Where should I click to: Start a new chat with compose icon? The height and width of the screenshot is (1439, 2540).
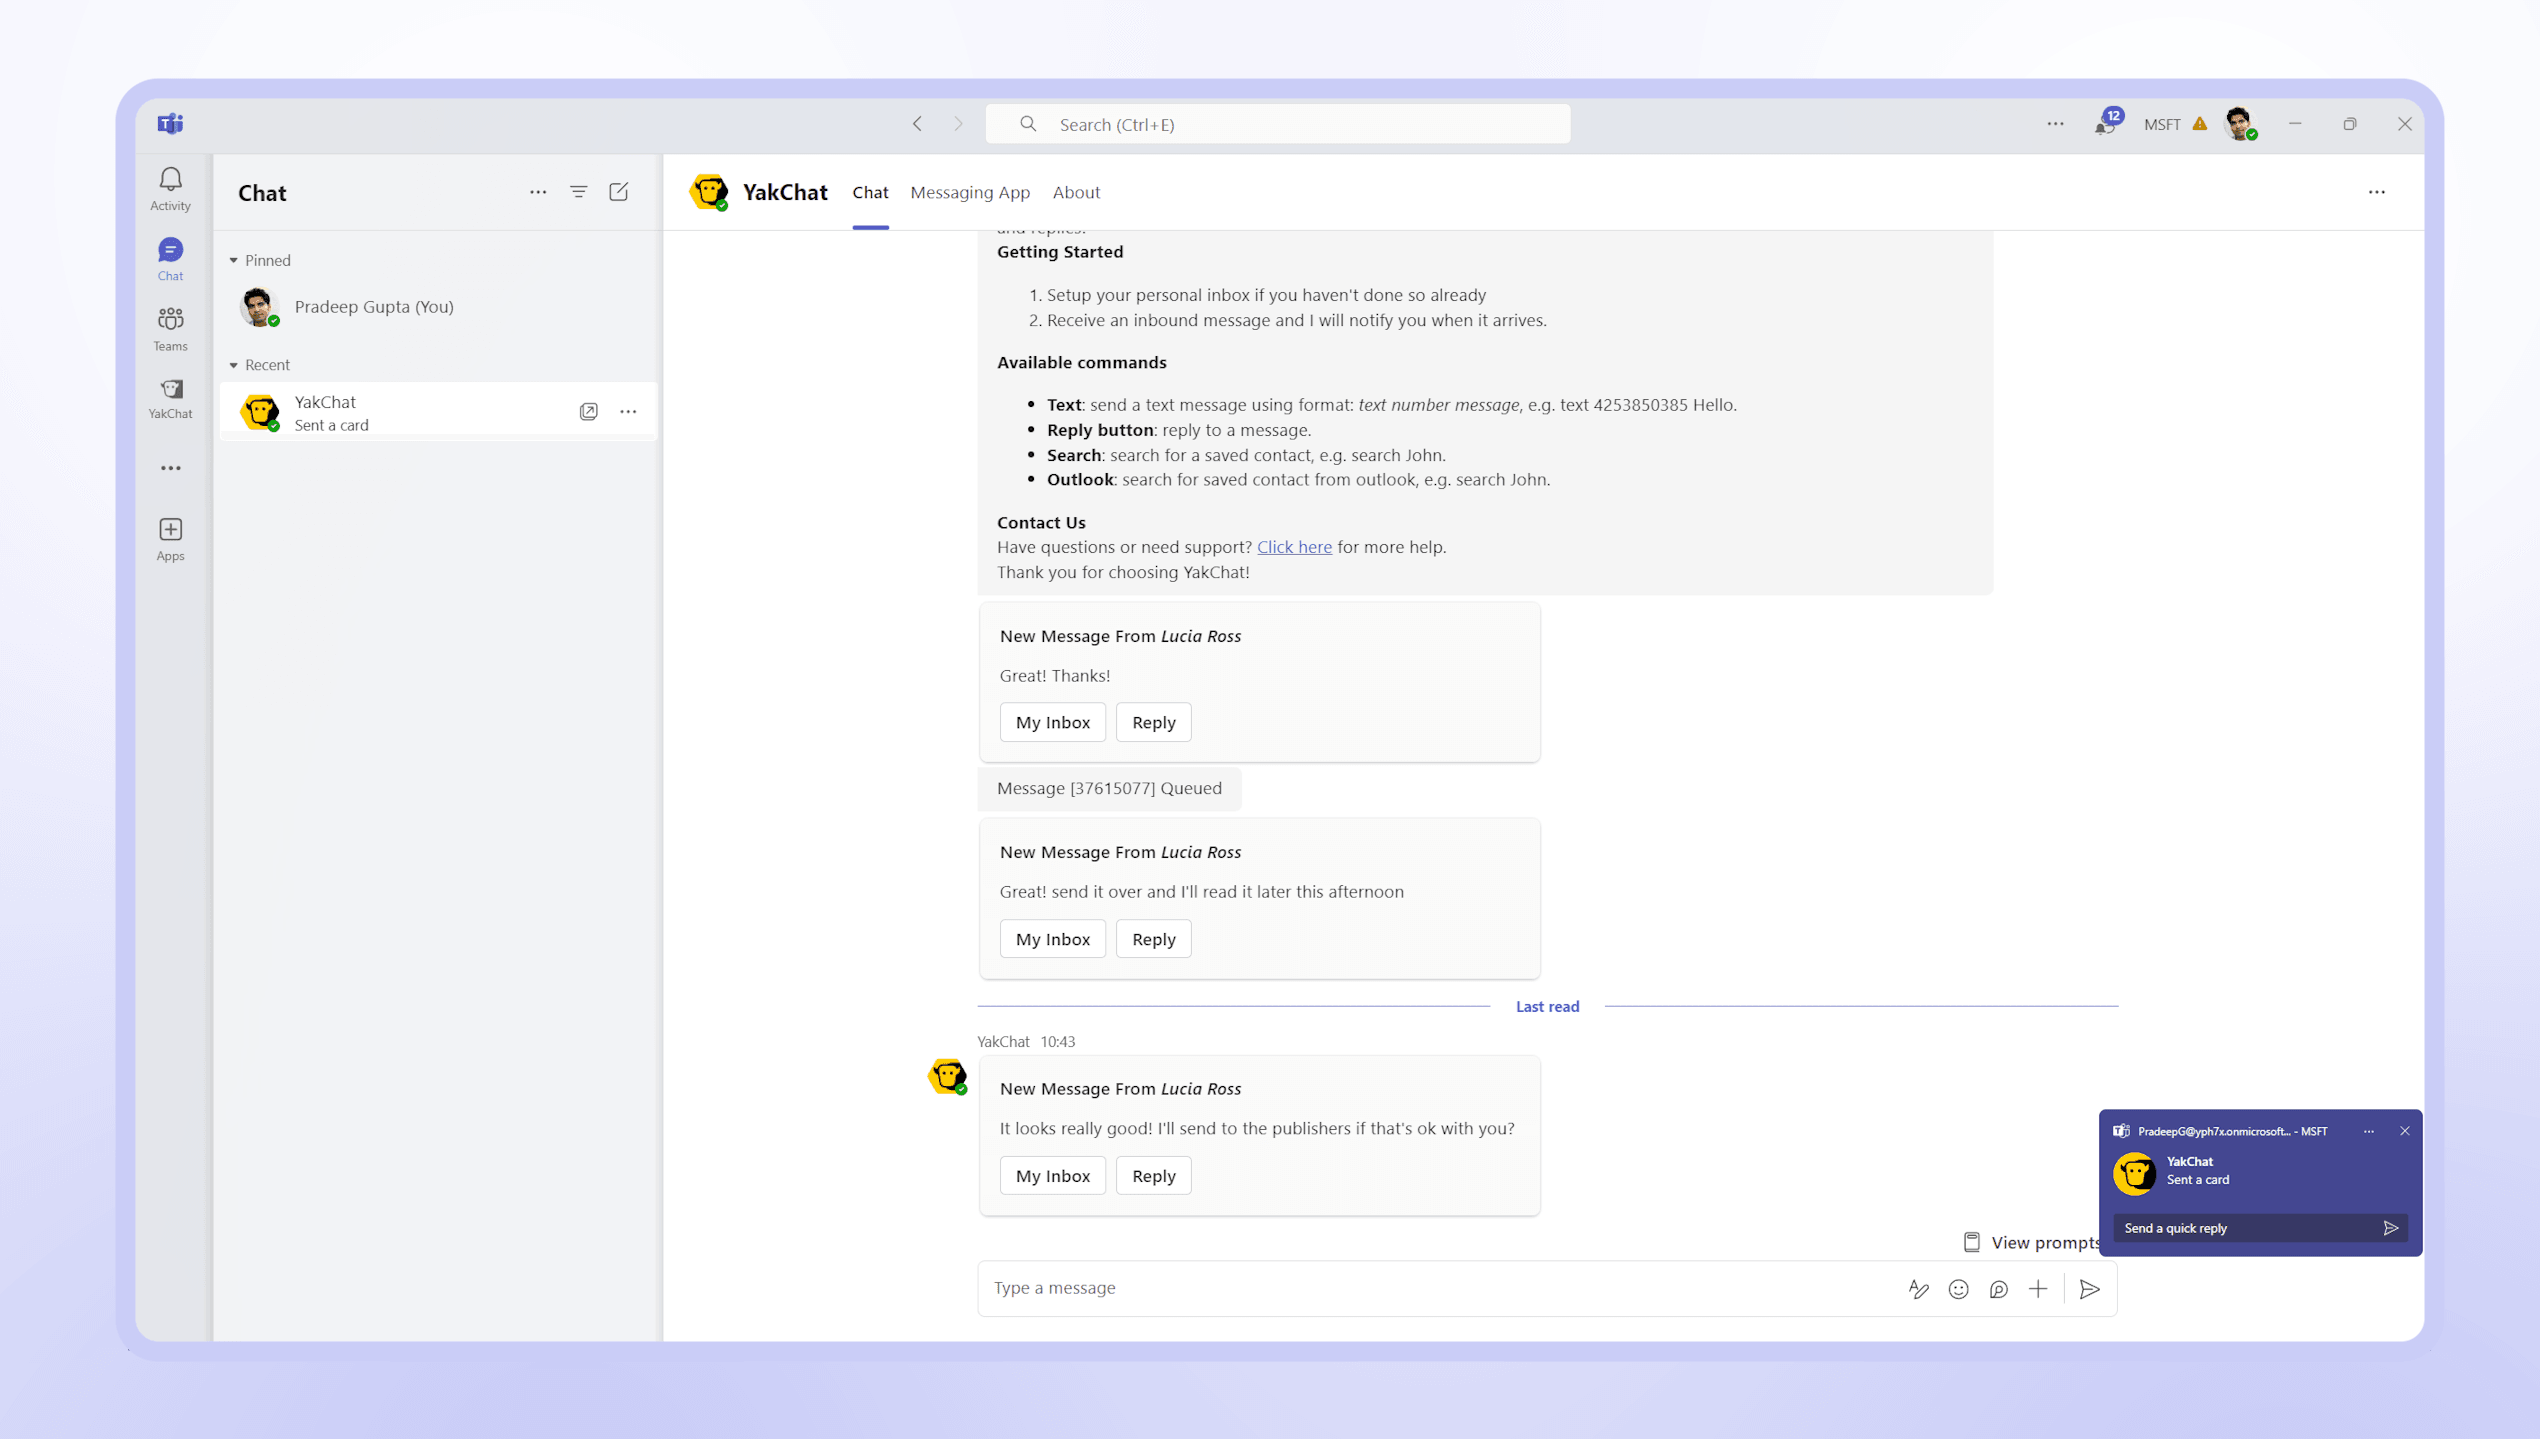tap(619, 192)
